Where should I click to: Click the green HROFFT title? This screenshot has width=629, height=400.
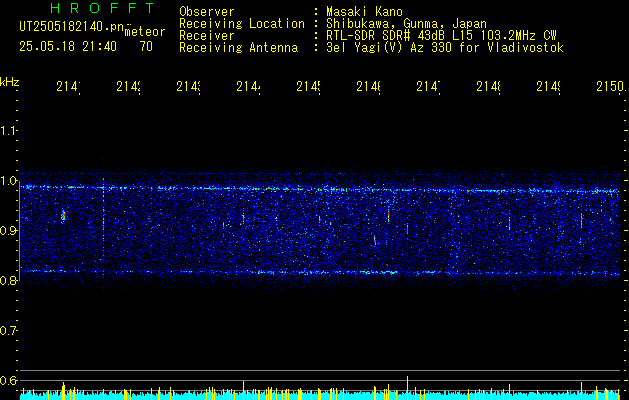(103, 8)
